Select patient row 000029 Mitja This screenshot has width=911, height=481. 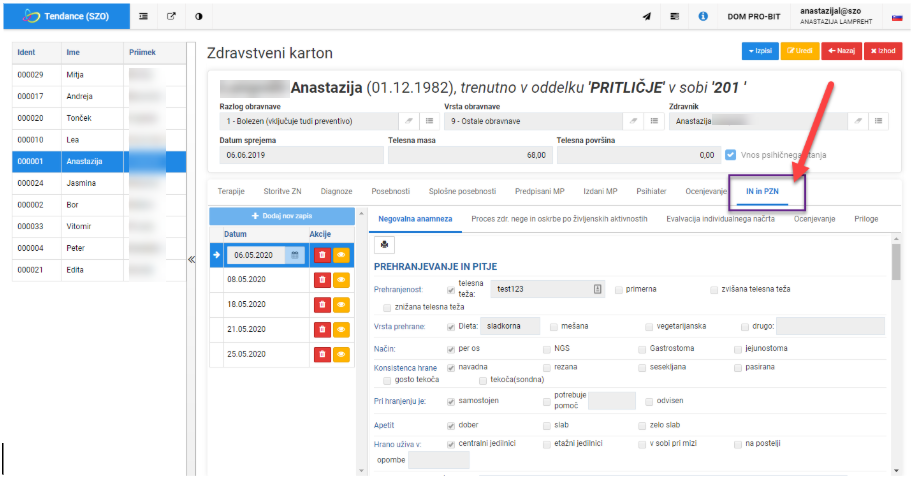[99, 75]
